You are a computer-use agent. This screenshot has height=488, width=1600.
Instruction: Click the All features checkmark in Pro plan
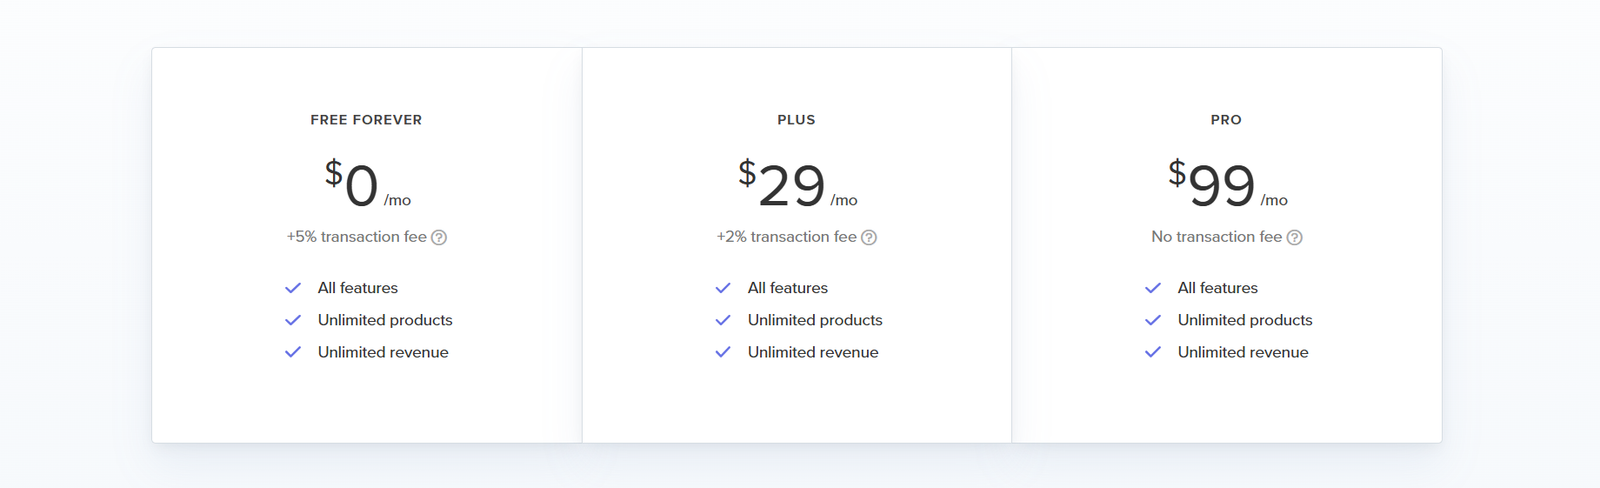[x=1153, y=288]
